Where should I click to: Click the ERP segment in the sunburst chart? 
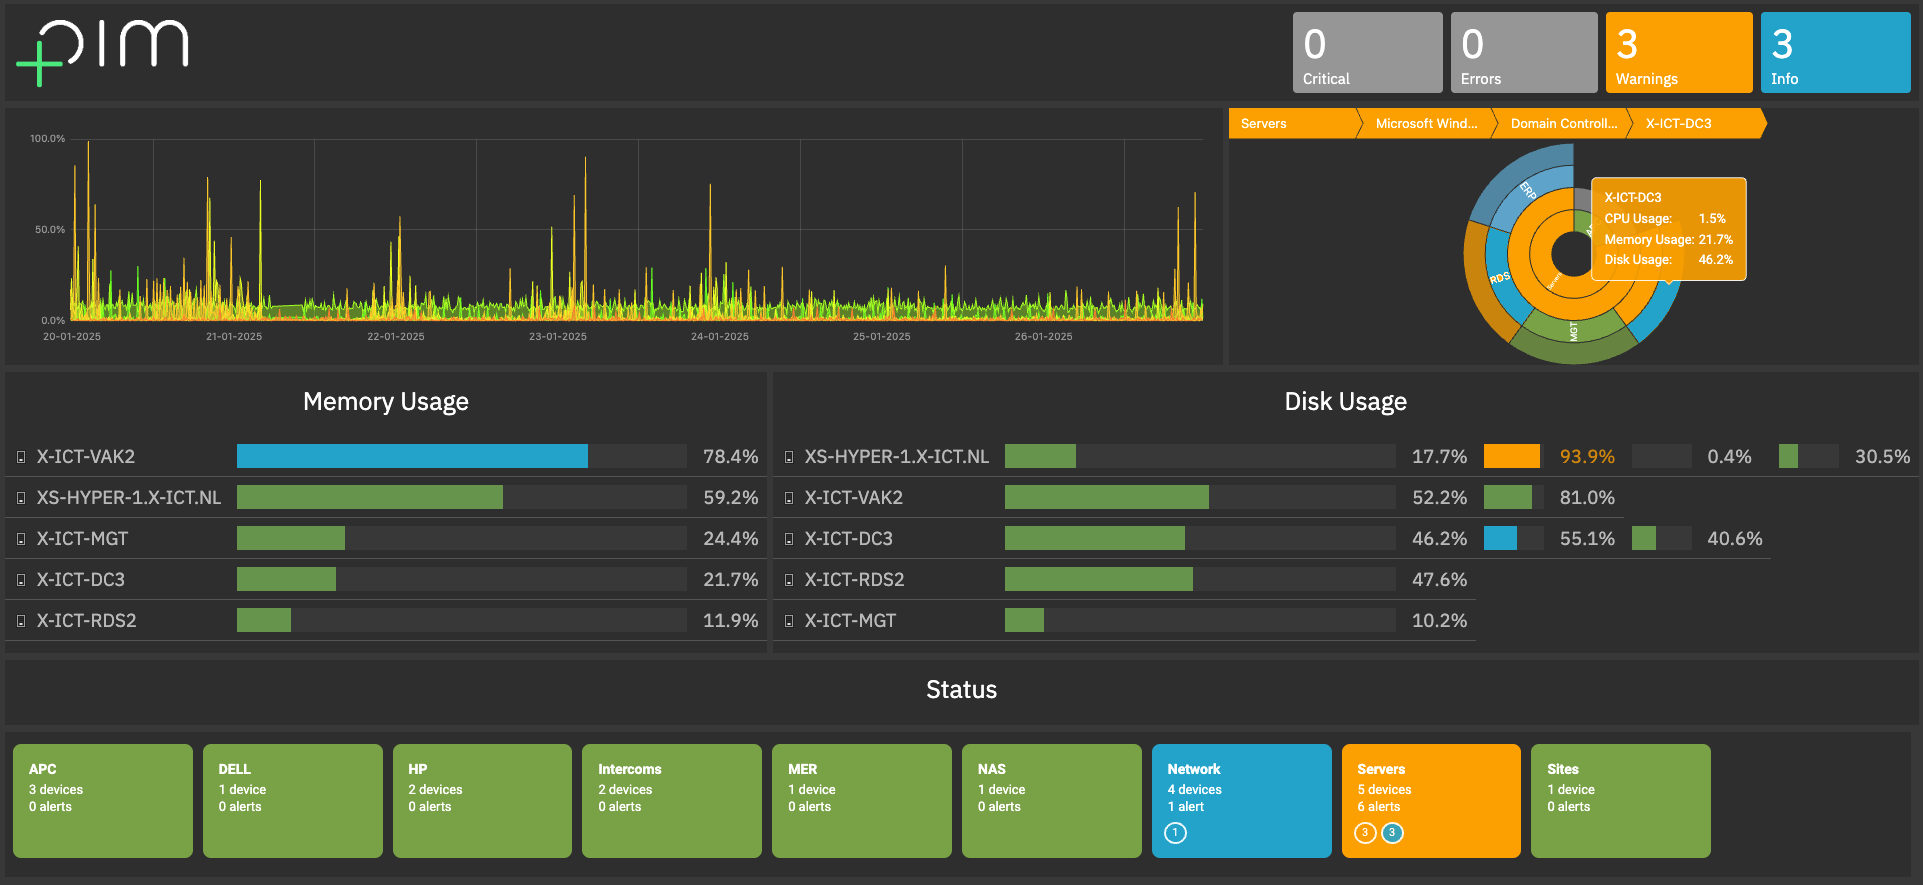1527,192
